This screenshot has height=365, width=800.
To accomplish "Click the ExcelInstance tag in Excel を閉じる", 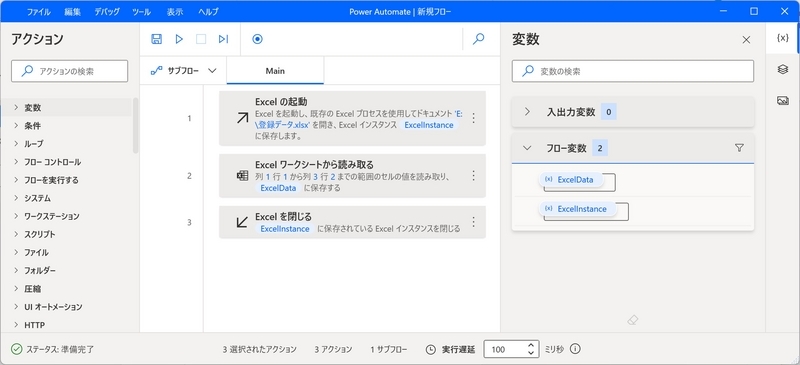I will click(x=285, y=229).
